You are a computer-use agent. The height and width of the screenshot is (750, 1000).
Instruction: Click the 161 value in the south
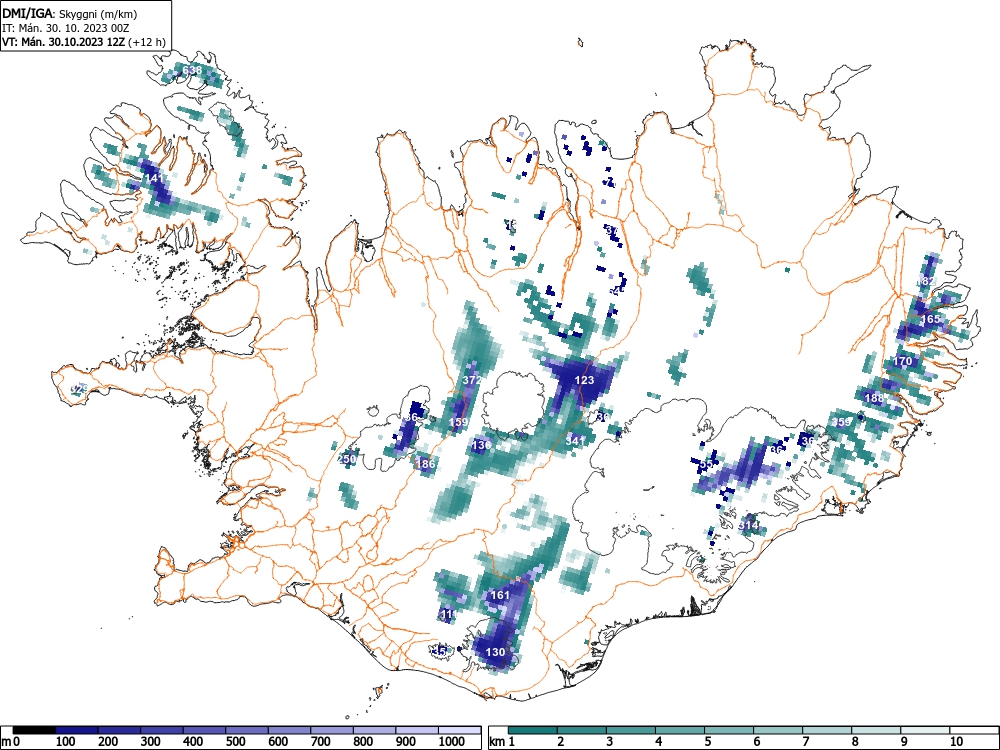click(500, 594)
